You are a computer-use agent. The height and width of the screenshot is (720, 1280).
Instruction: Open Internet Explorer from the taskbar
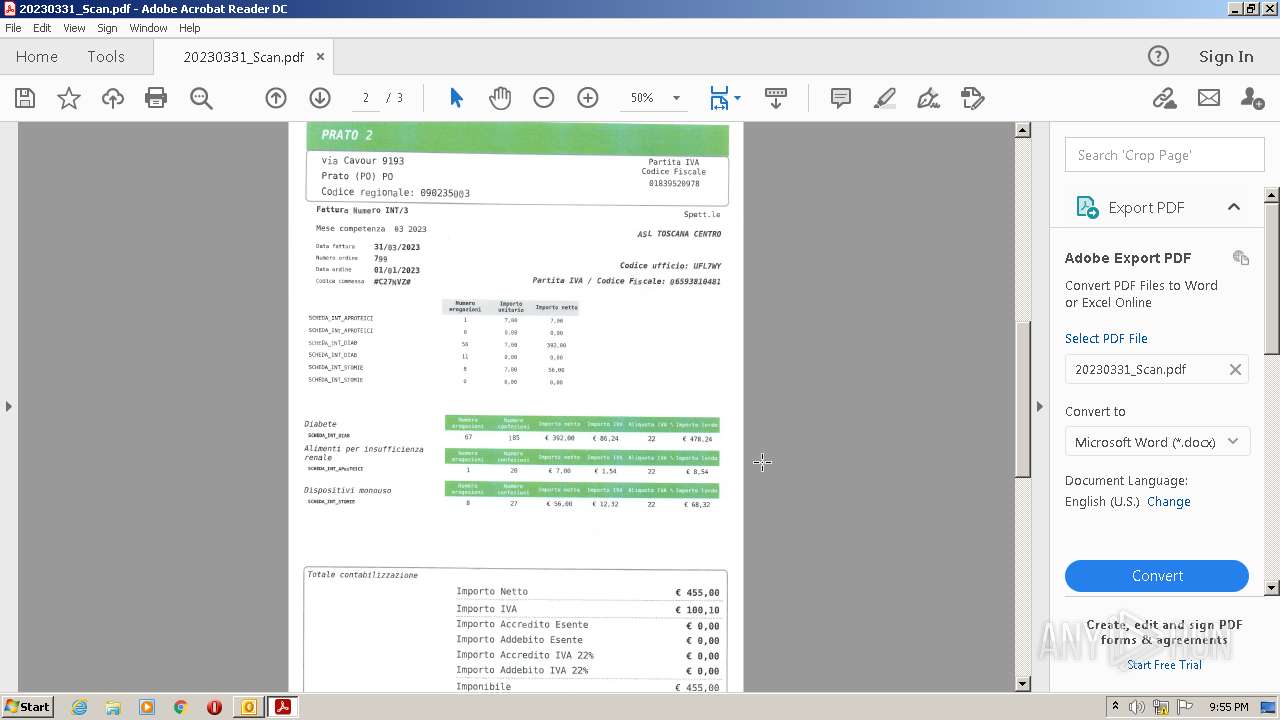[x=79, y=707]
